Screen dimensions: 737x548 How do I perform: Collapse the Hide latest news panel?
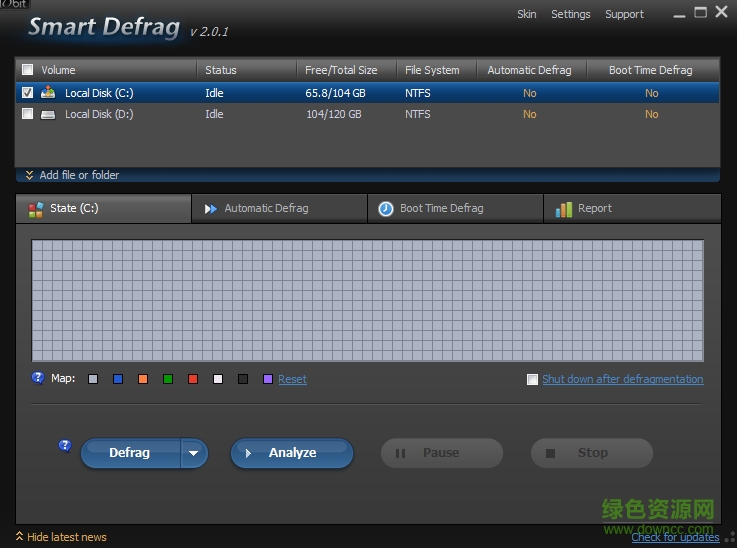[66, 537]
